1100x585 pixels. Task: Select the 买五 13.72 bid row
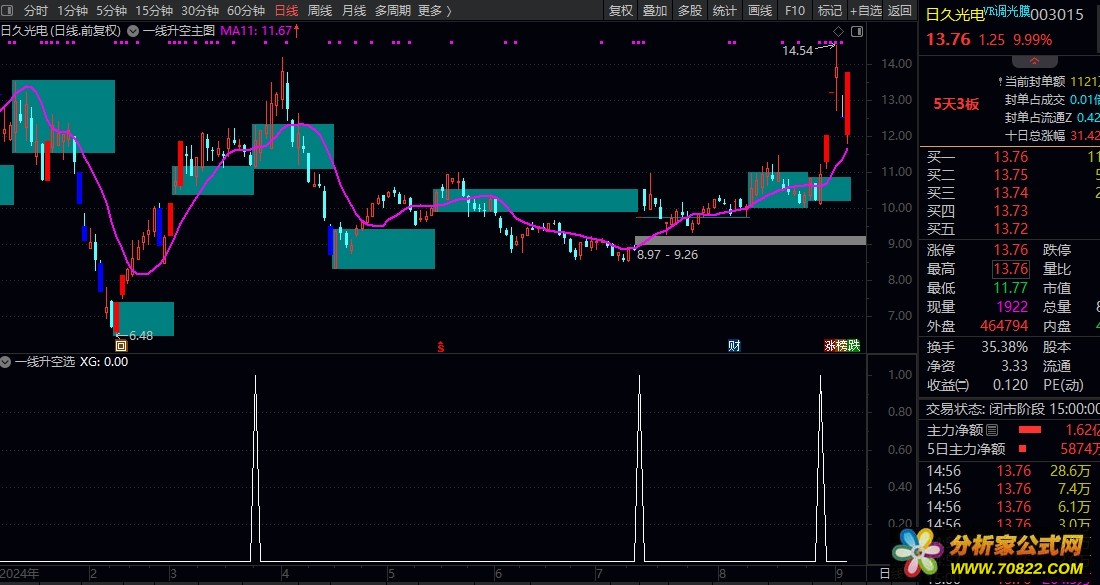pyautogui.click(x=1010, y=229)
